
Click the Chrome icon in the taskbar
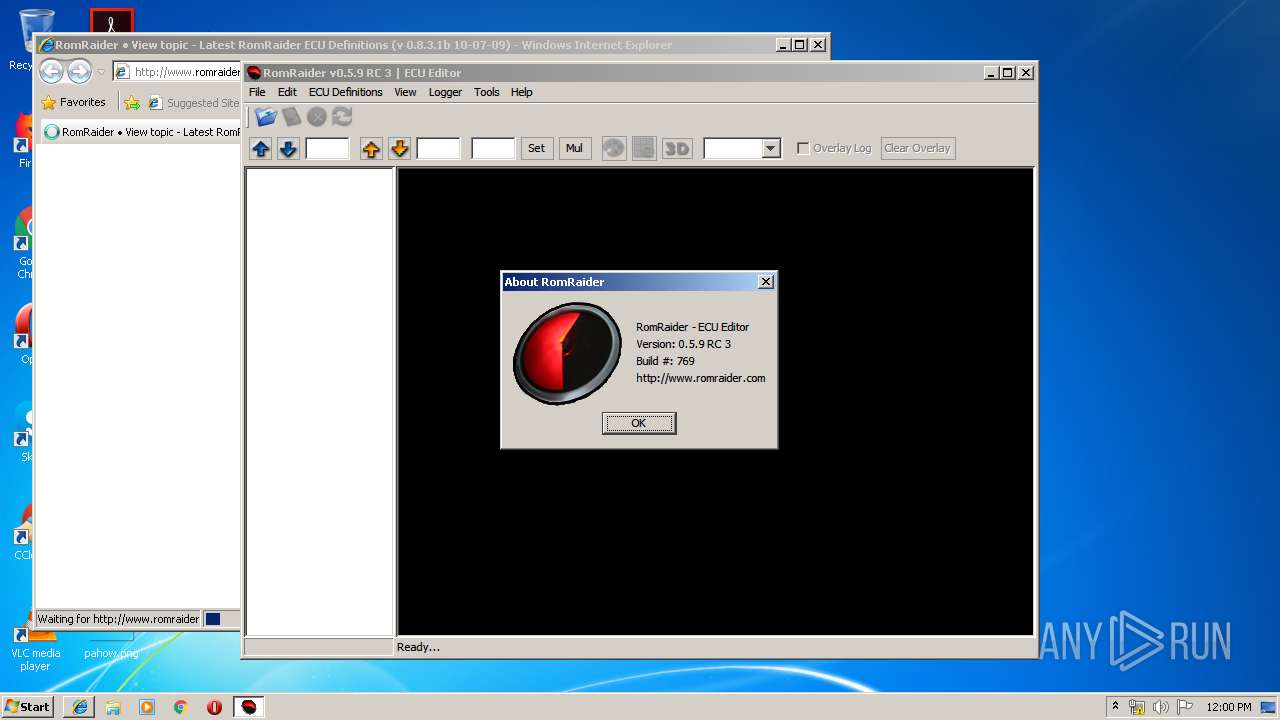click(x=181, y=707)
